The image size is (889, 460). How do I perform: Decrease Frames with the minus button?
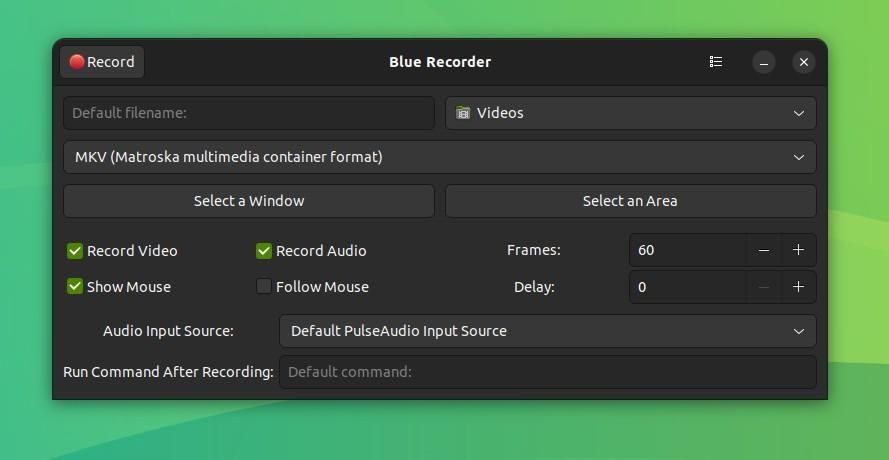(x=764, y=250)
